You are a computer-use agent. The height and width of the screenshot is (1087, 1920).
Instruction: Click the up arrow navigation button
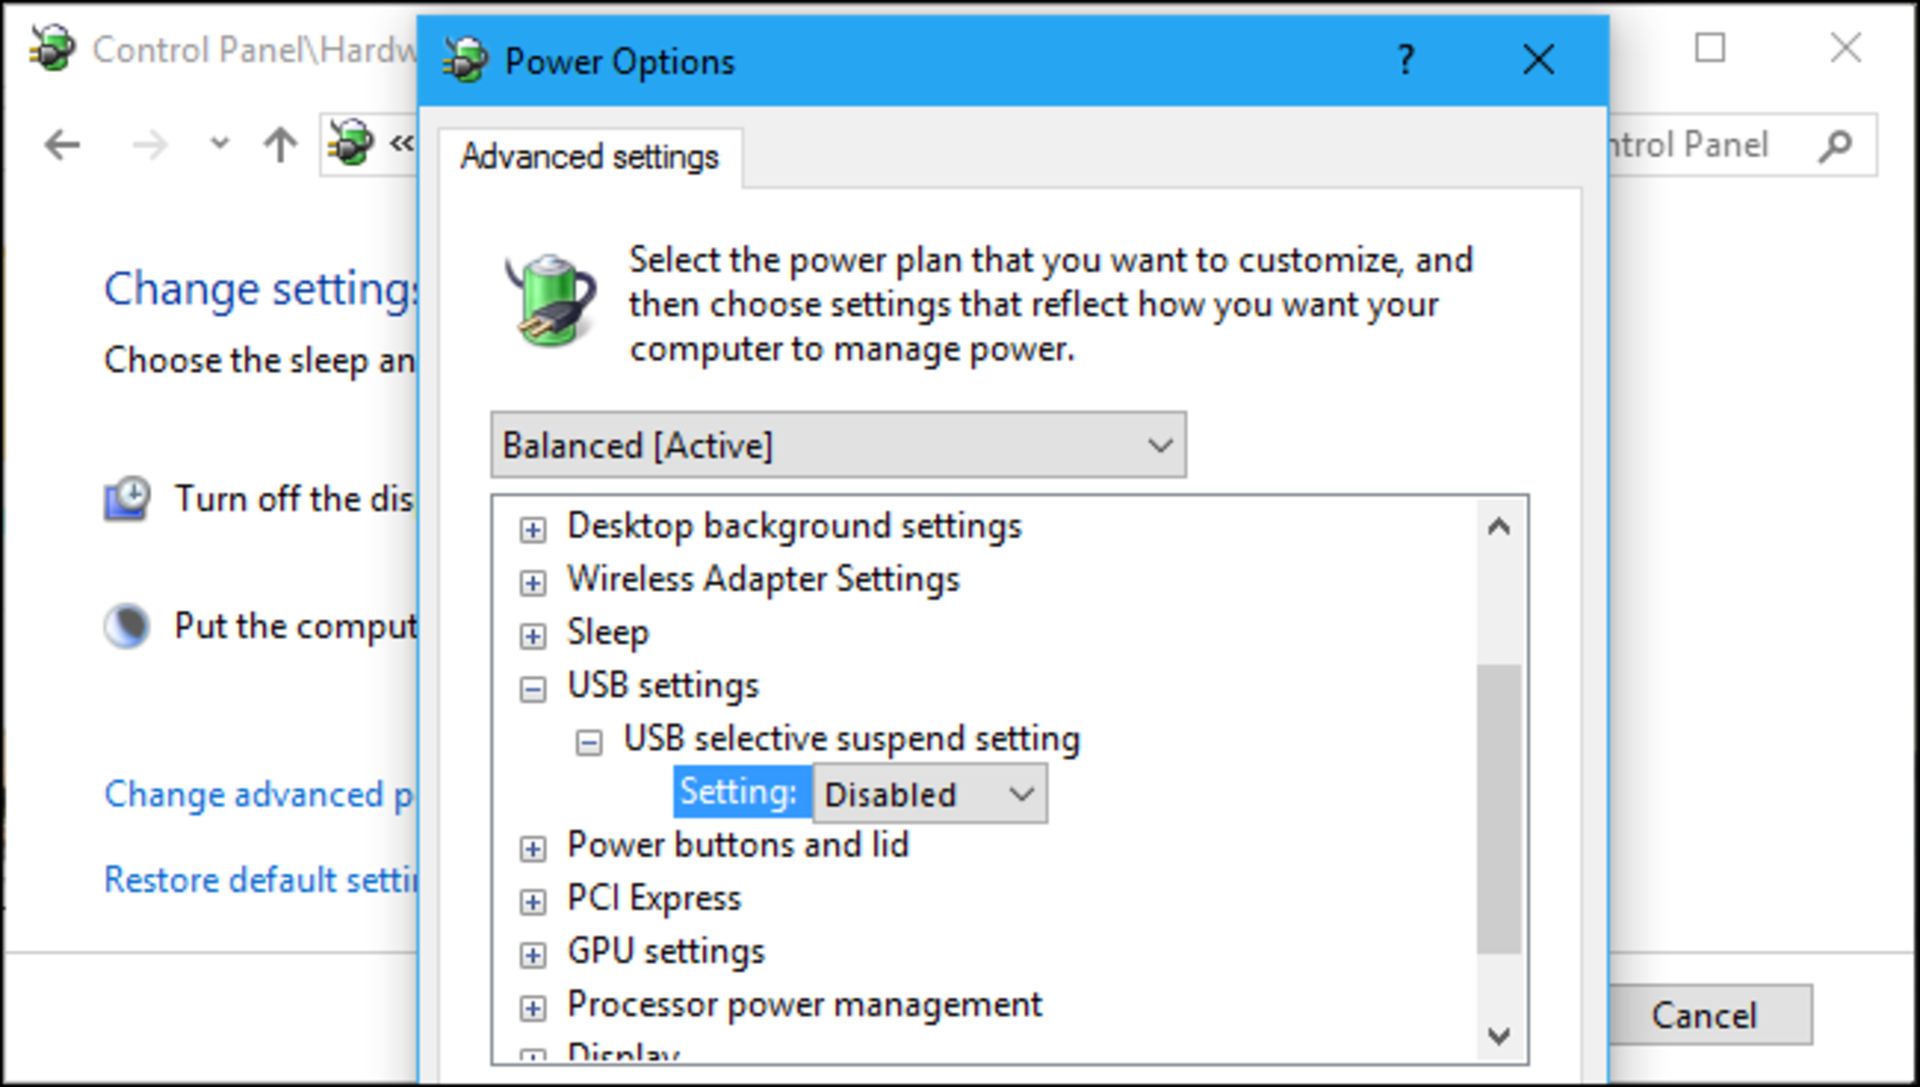(280, 146)
